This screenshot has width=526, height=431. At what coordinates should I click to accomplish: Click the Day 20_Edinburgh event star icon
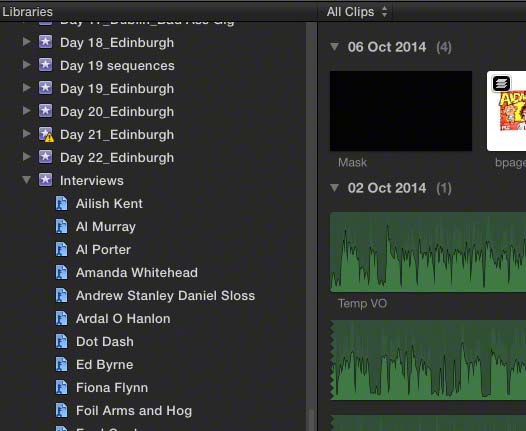tap(46, 111)
